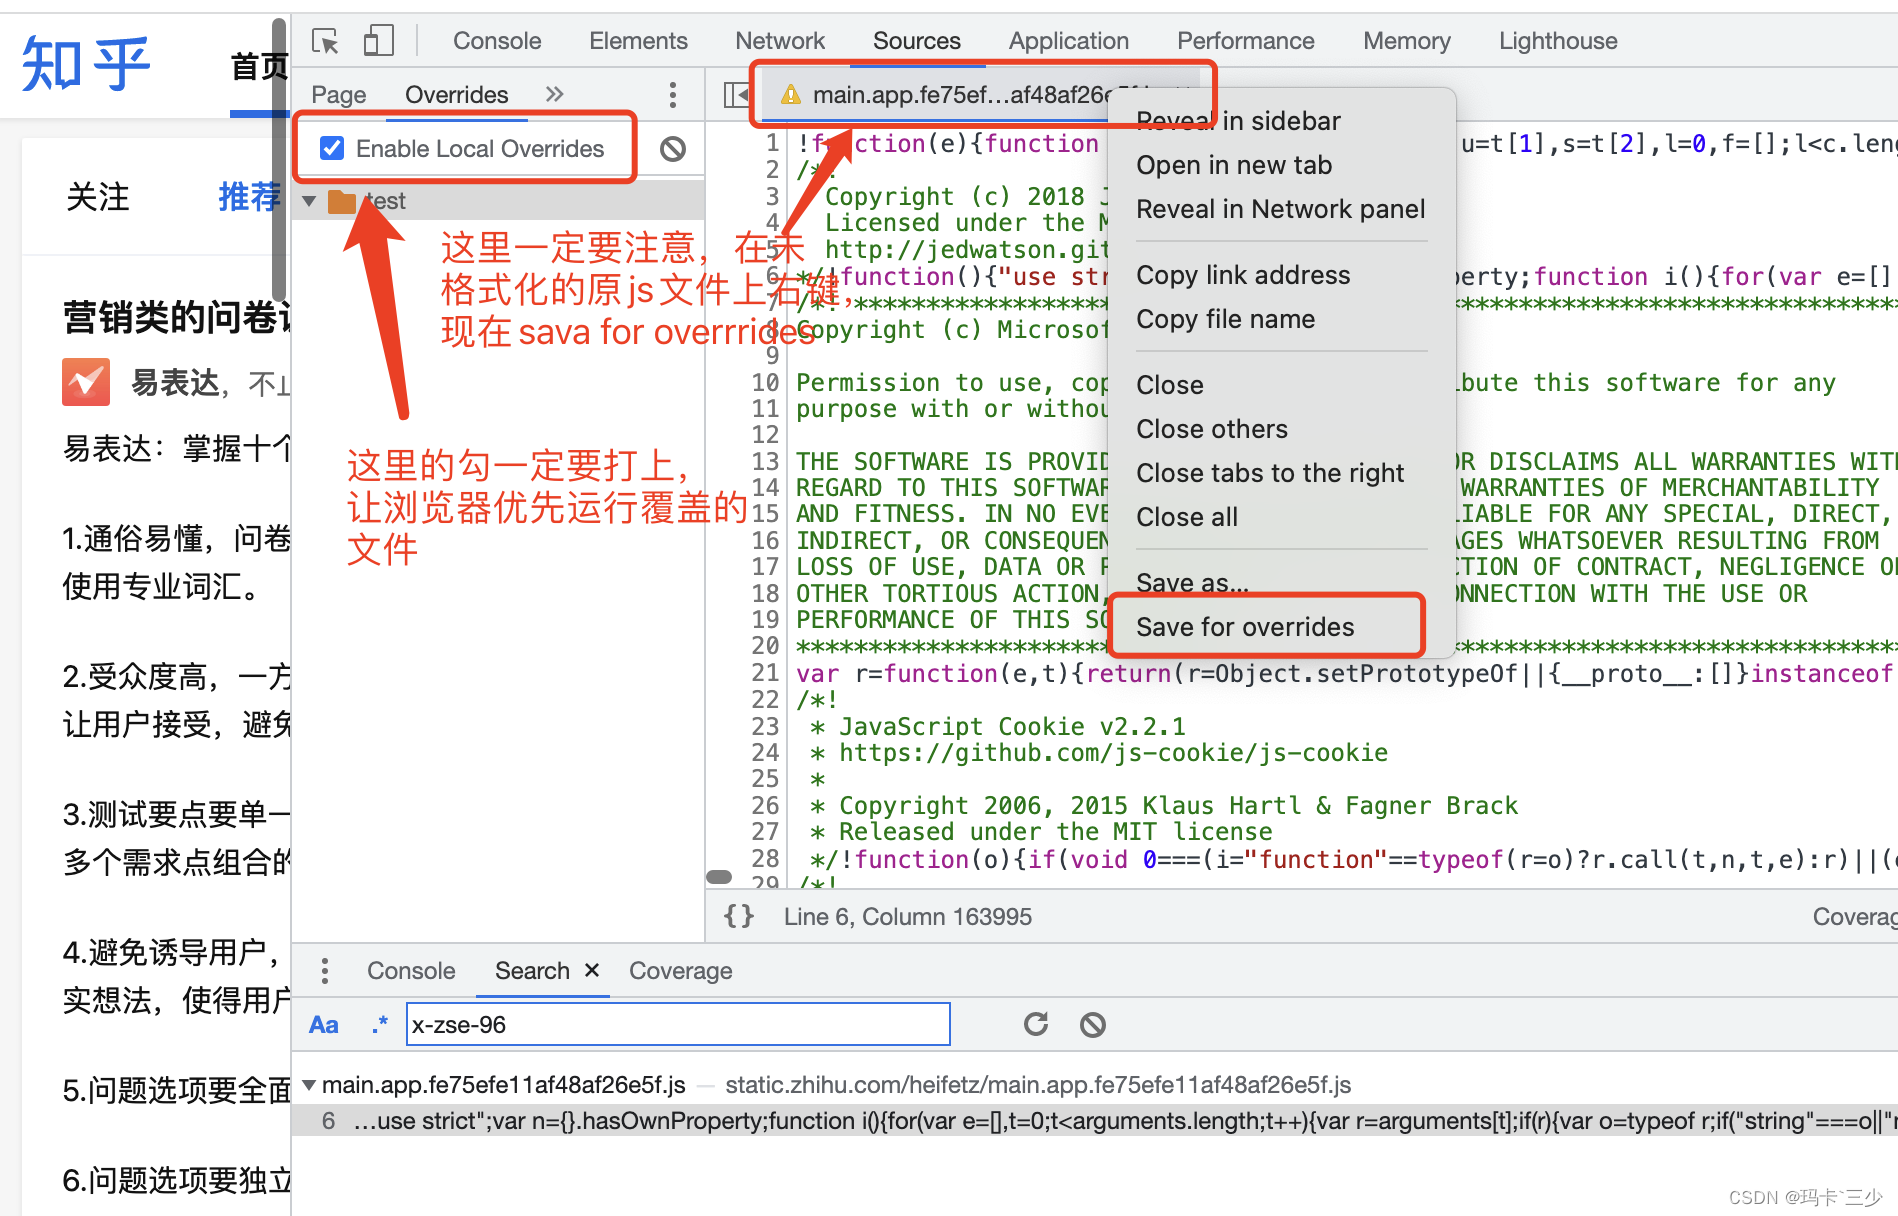Image resolution: width=1898 pixels, height=1216 pixels.
Task: Click the x-zse-96 search input field
Action: [x=678, y=1025]
